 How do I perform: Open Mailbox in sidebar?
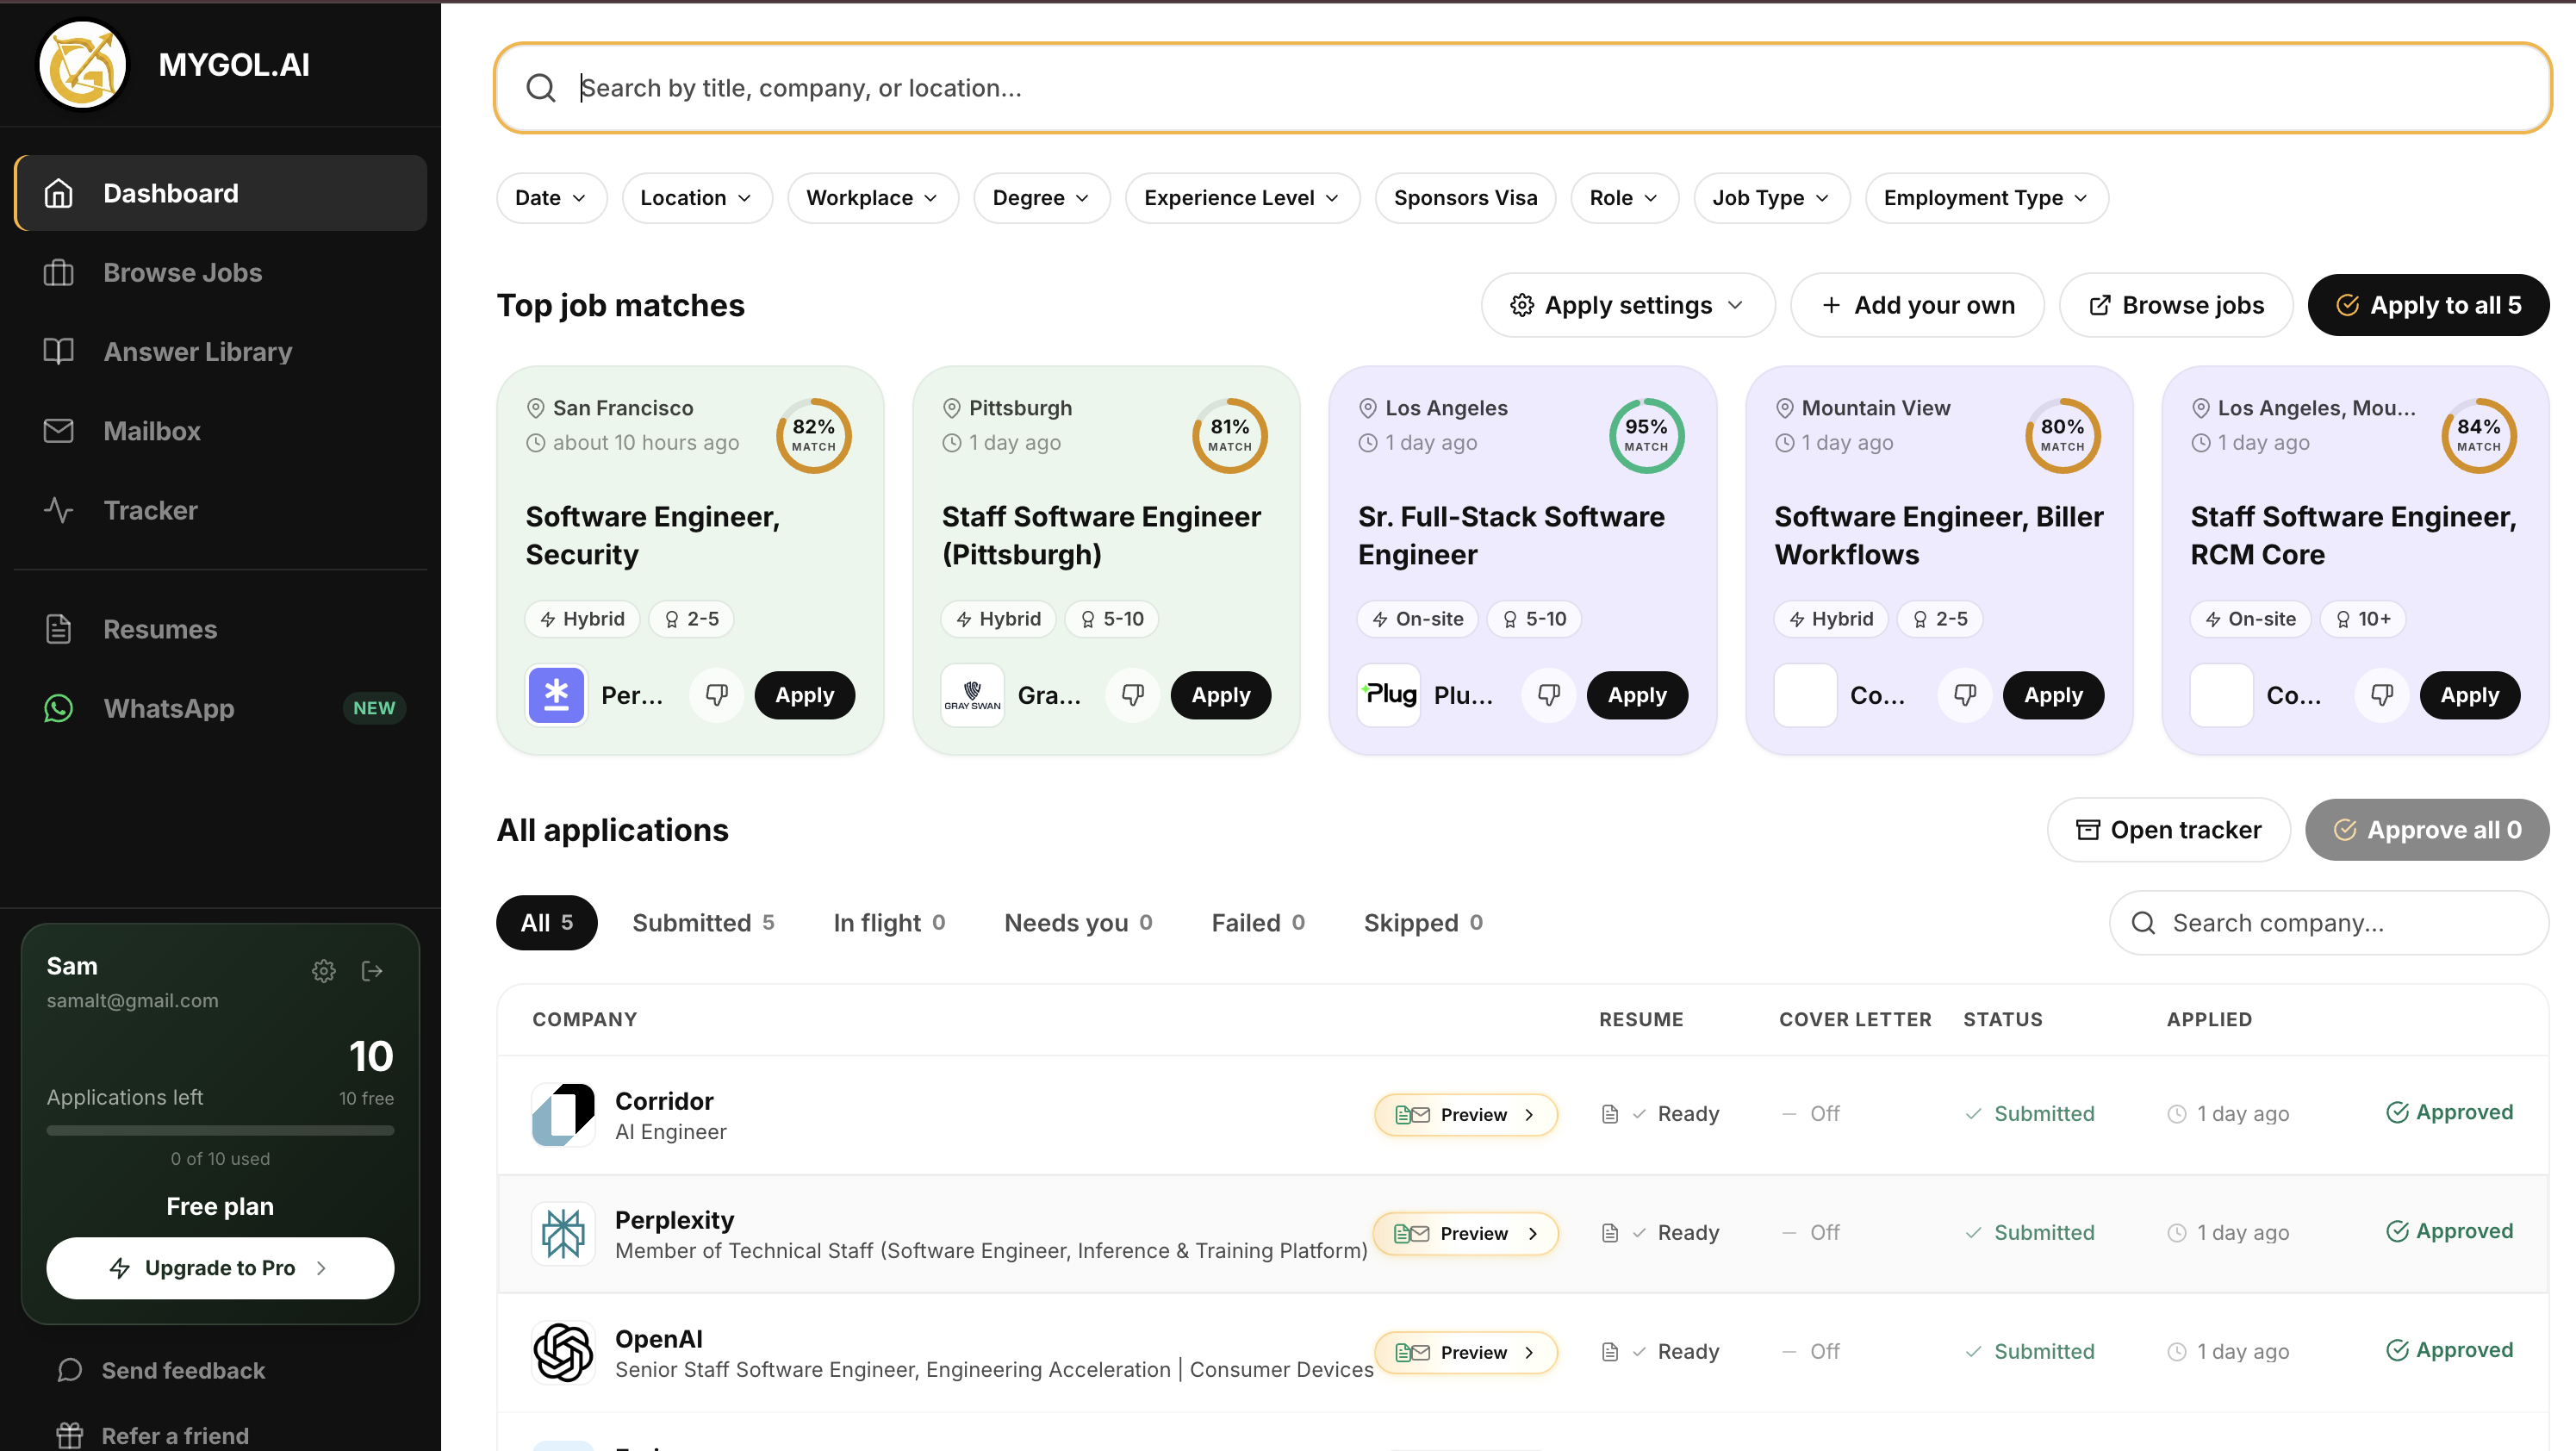[x=220, y=430]
